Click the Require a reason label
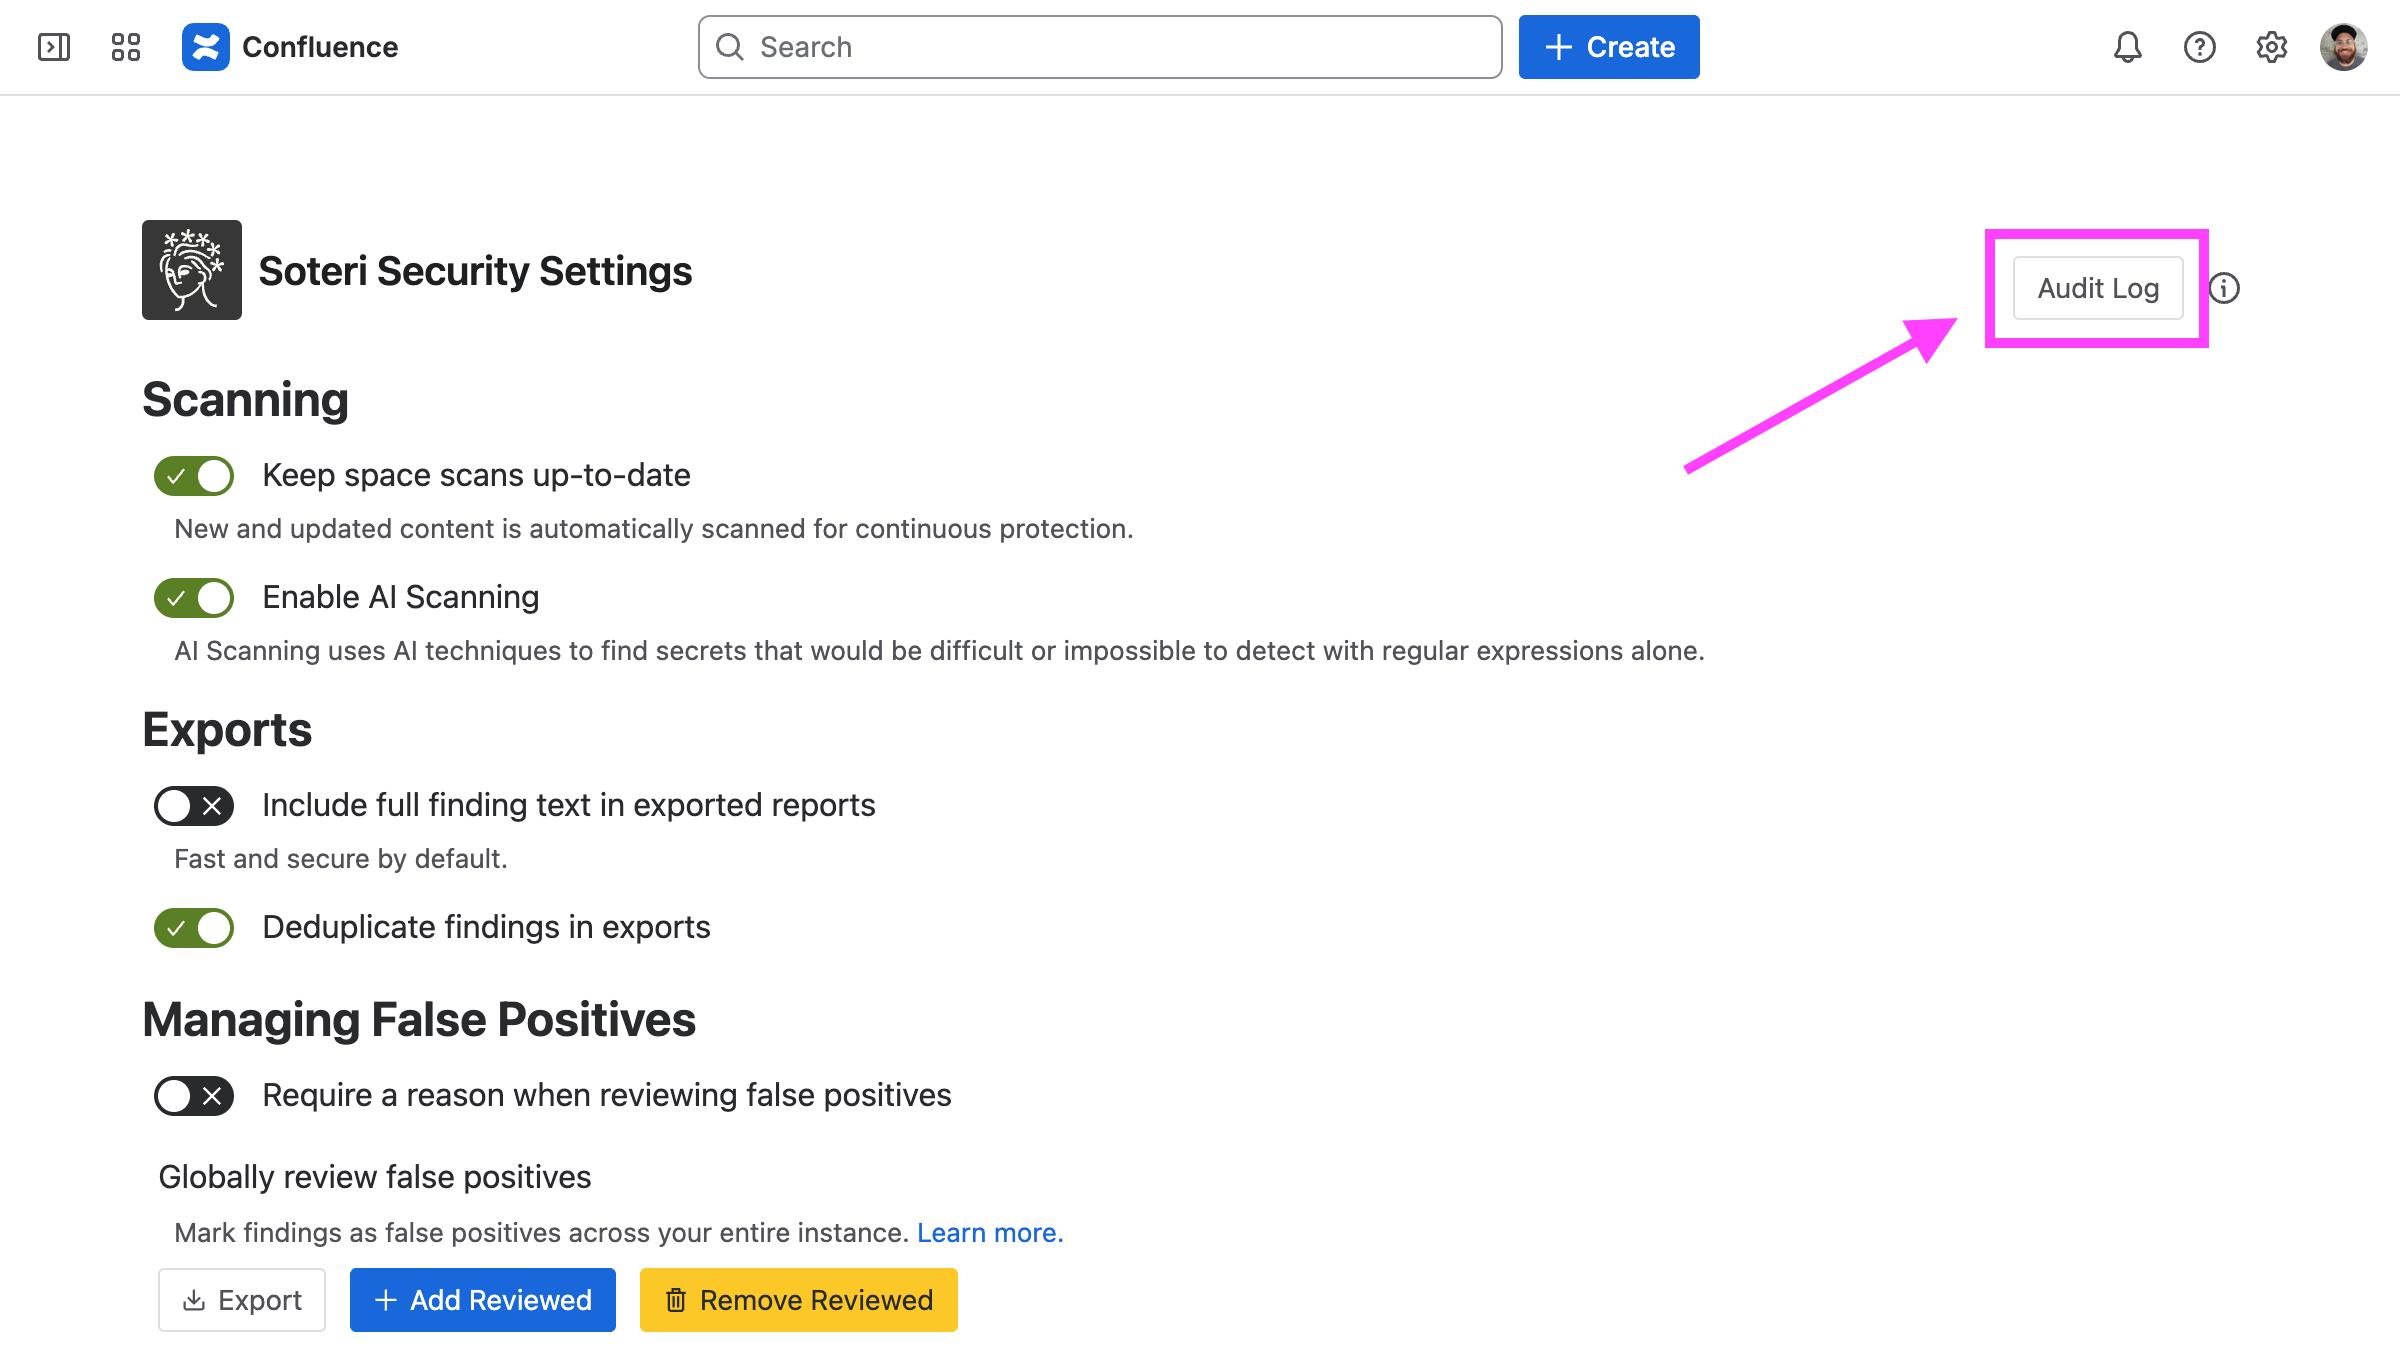 pyautogui.click(x=607, y=1095)
